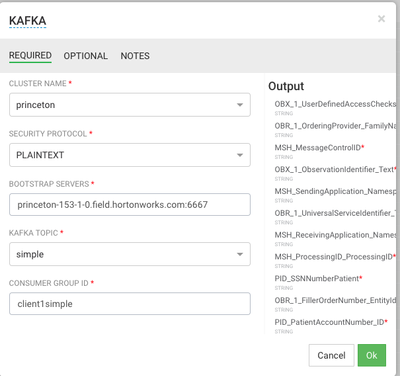This screenshot has width=400, height=376.
Task: Click the BOOTSTRAP SERVERS field label
Action: pos(49,184)
